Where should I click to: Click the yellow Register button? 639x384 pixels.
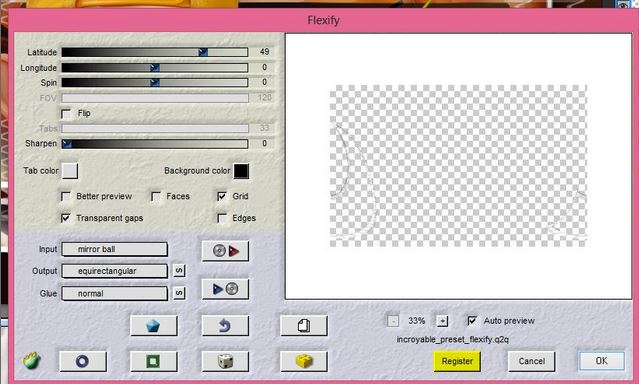coord(457,361)
